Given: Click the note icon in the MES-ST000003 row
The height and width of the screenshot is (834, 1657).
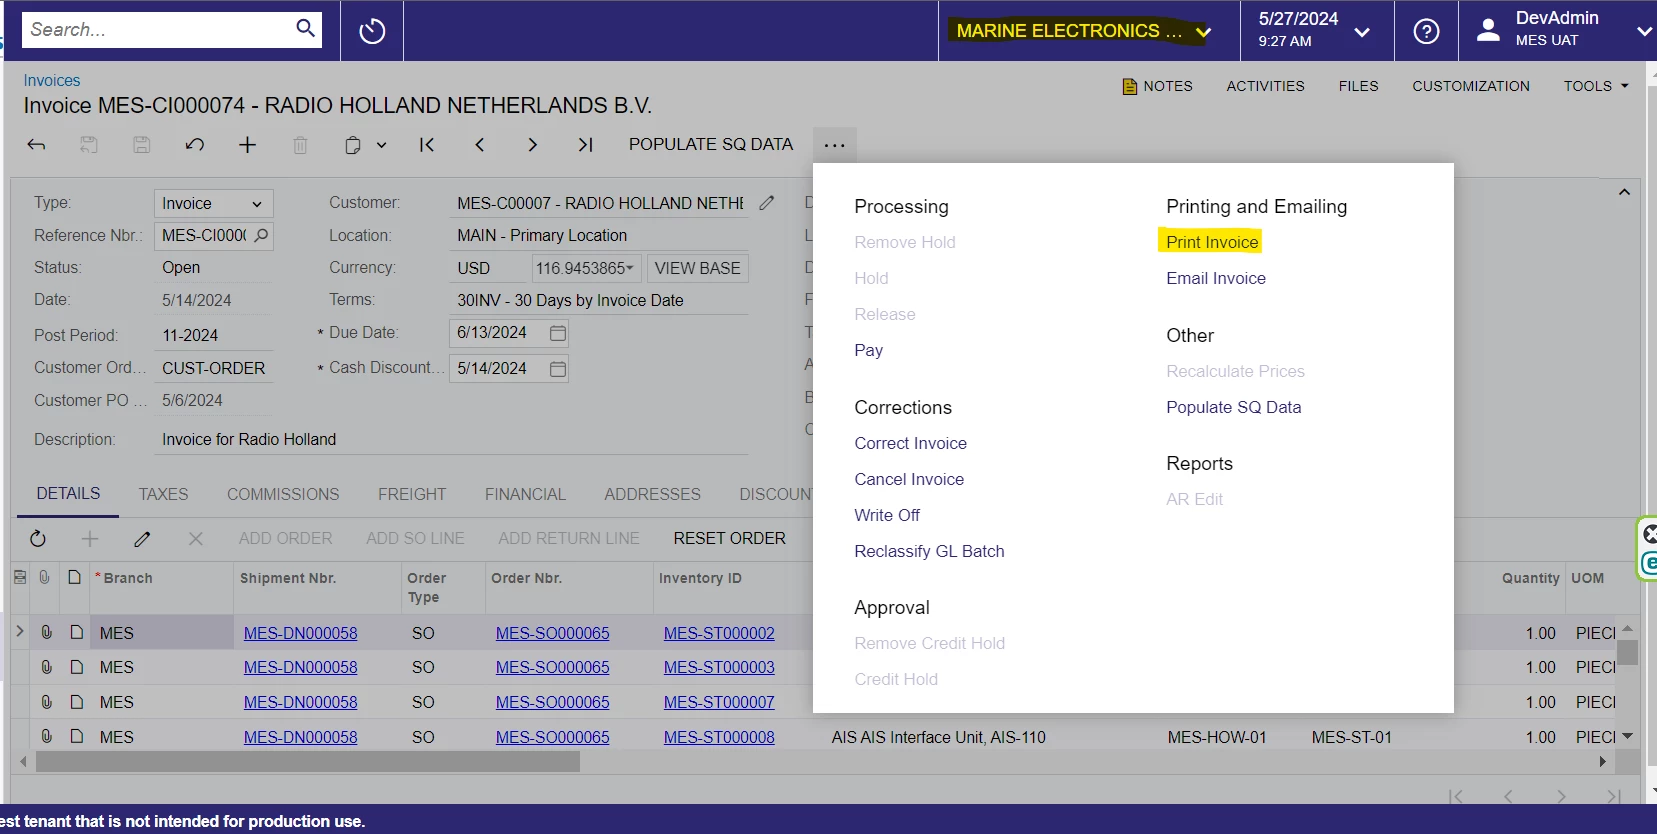Looking at the screenshot, I should pyautogui.click(x=76, y=667).
